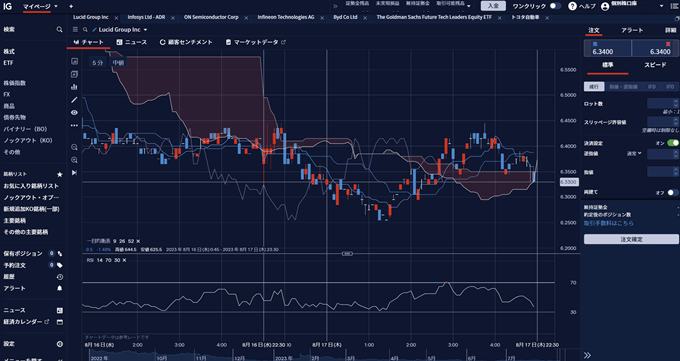Zoom in the chart with plus magnifier

[x=75, y=160]
